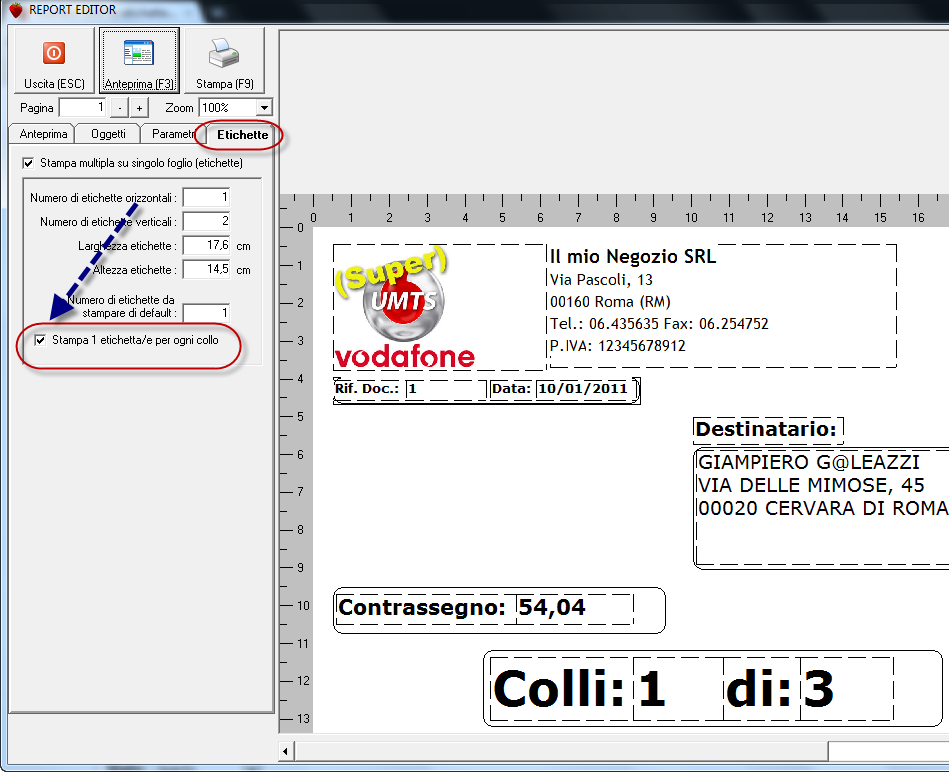This screenshot has height=772, width=949.
Task: Click the Larghezza etichette field
Action: (x=206, y=245)
